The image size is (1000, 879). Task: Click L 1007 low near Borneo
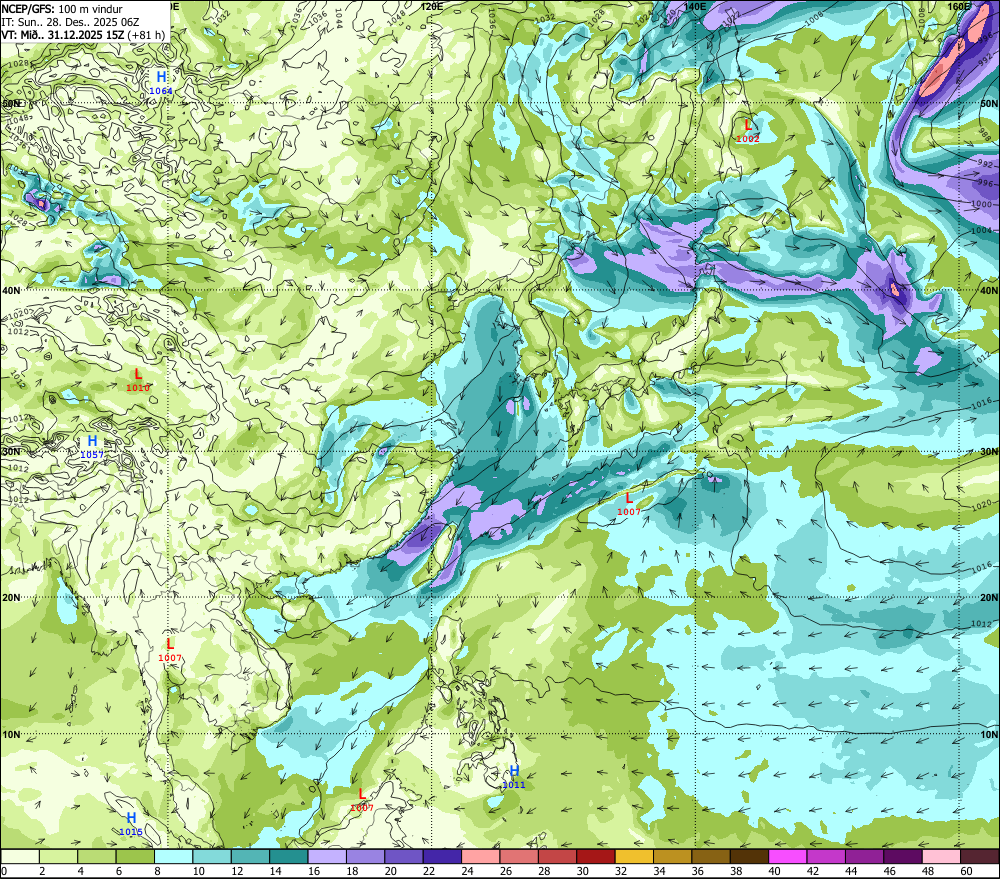pos(362,800)
